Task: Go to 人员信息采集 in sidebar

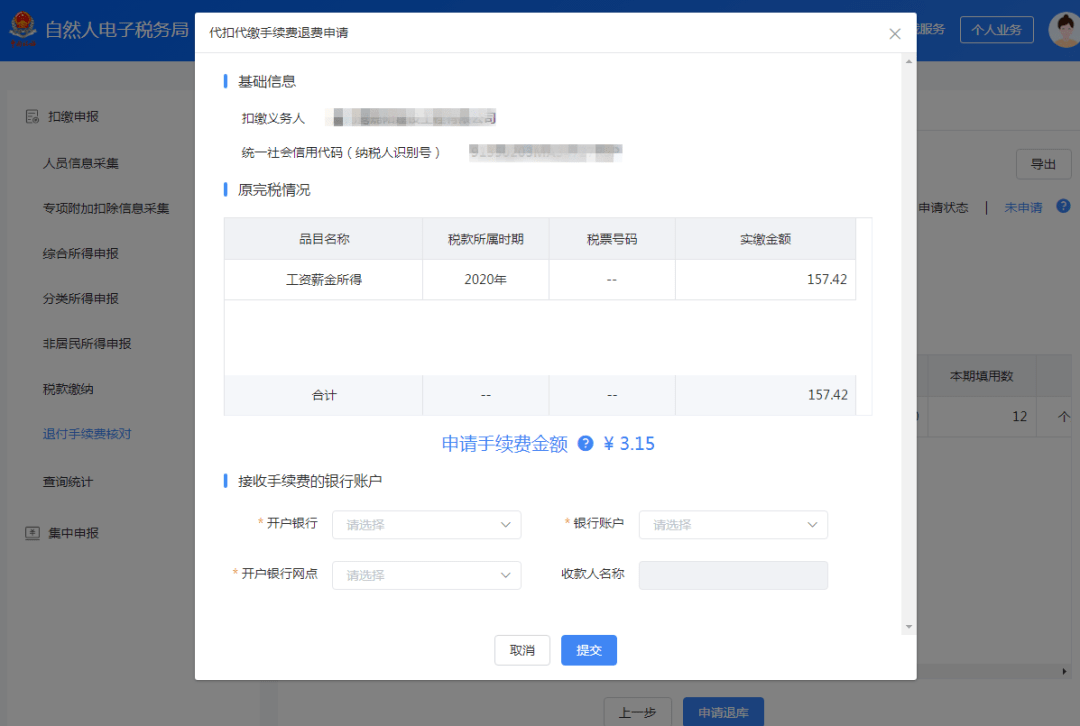Action: click(81, 162)
